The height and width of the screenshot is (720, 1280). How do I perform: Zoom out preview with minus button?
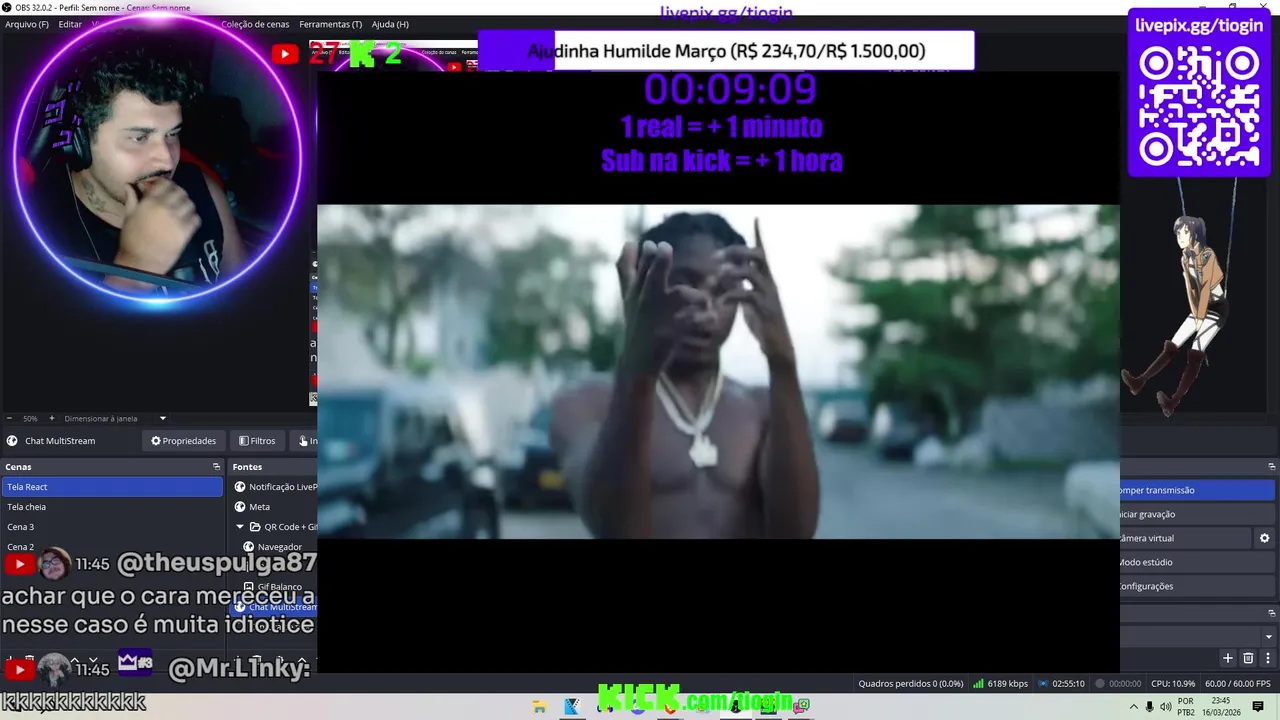(9, 419)
